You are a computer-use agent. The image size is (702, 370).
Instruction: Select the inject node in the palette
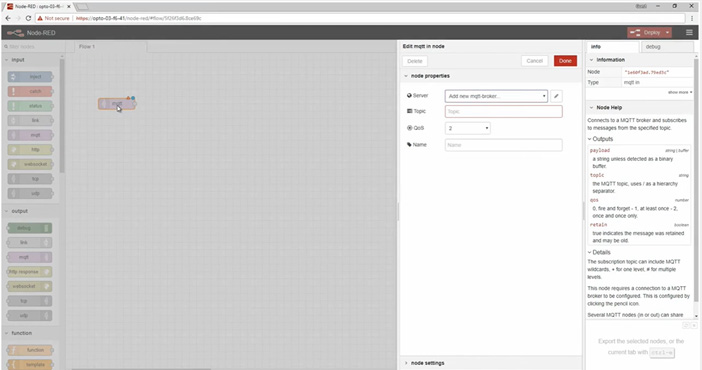[x=30, y=77]
